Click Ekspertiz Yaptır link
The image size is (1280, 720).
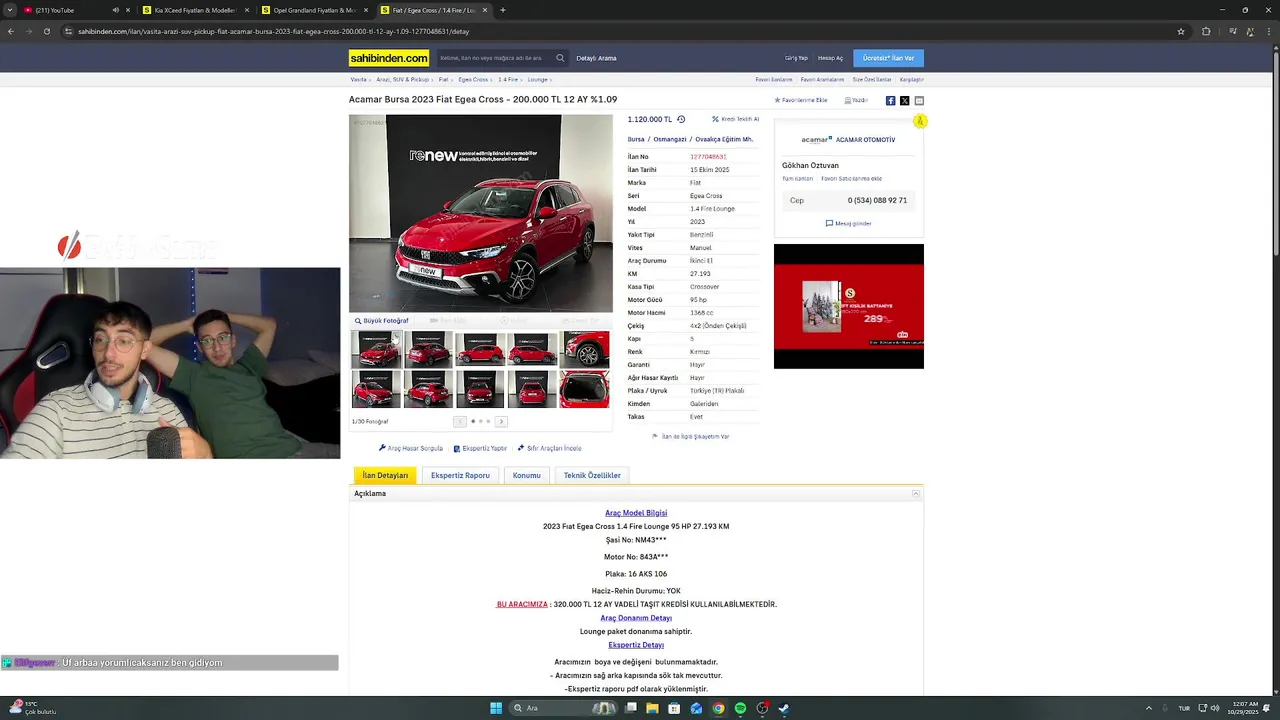[480, 448]
